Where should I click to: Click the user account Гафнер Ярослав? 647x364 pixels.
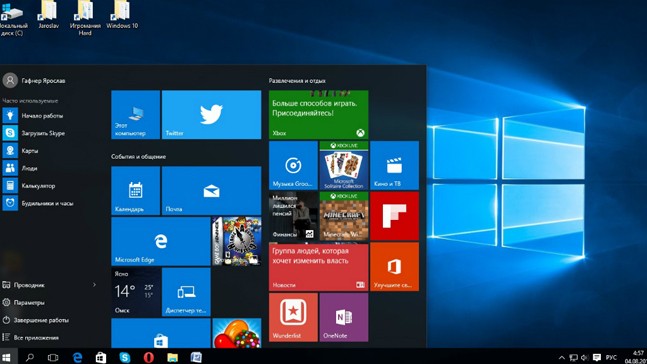pos(34,80)
